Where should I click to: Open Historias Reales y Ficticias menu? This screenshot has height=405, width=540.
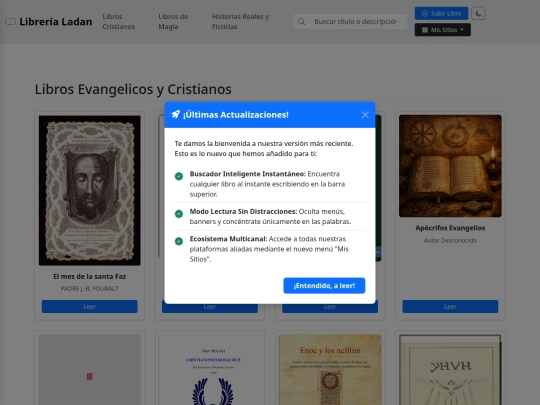[x=240, y=21]
